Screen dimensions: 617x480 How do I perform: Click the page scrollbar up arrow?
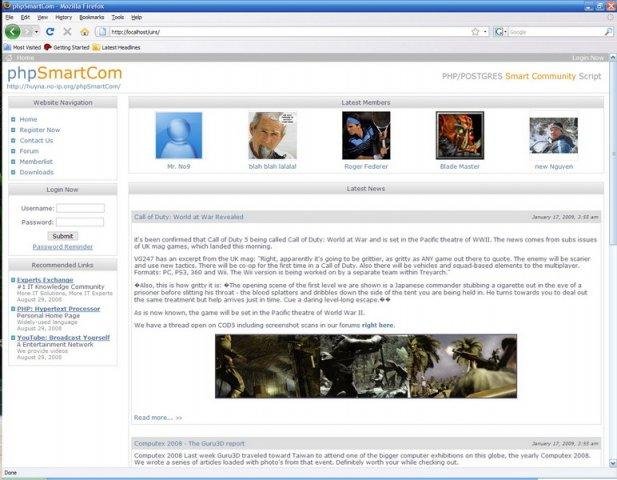pyautogui.click(x=612, y=57)
